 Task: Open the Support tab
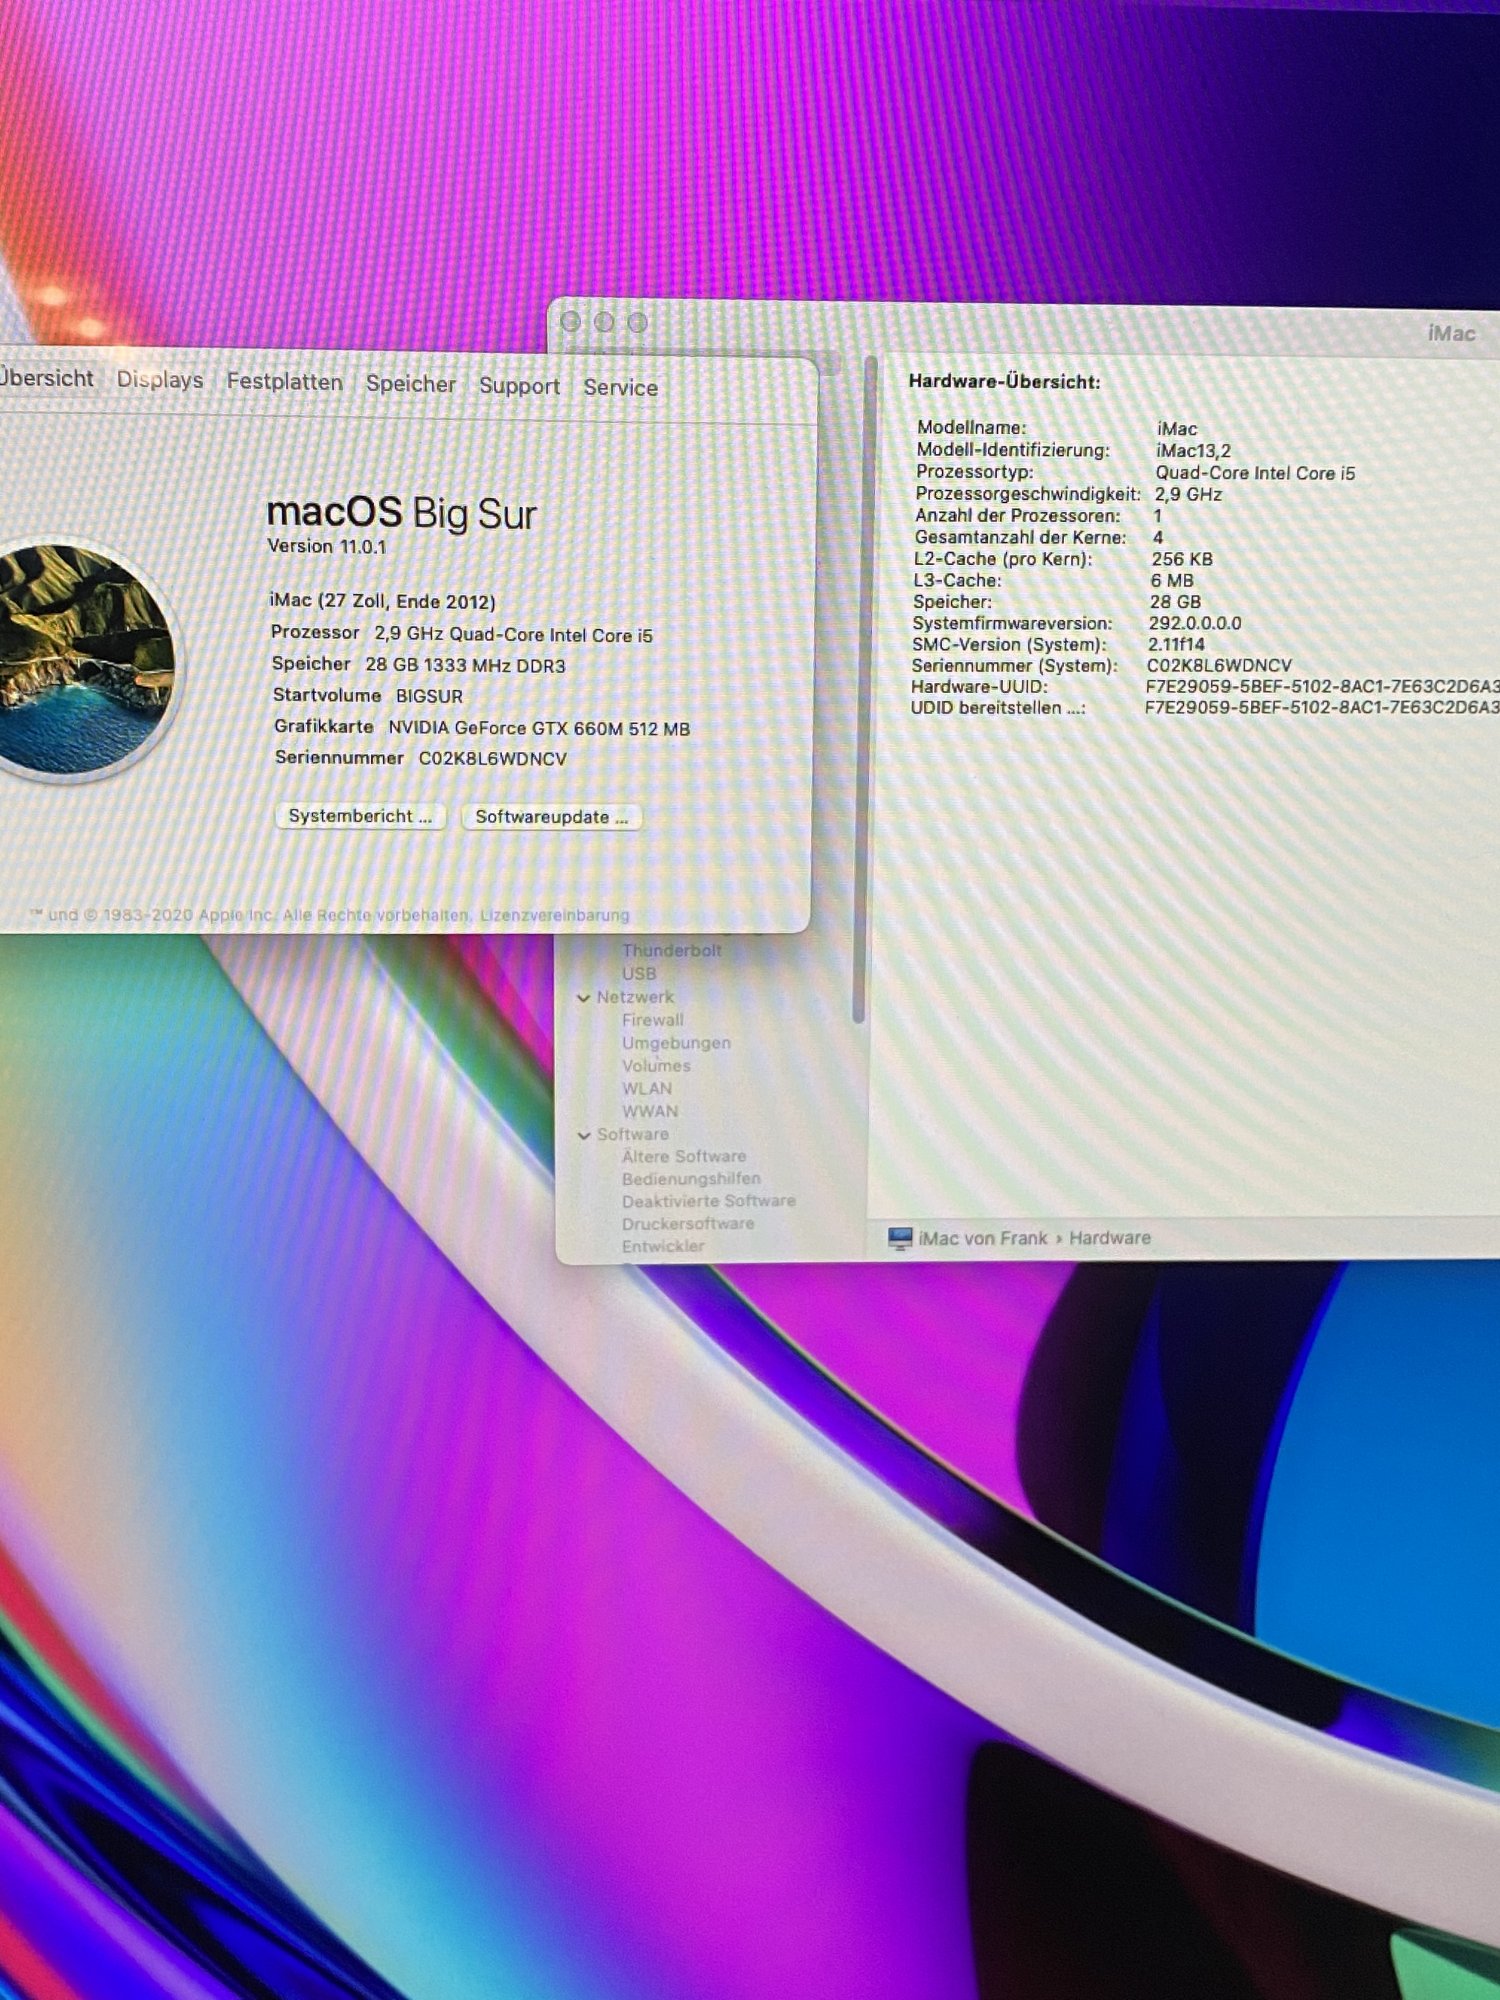[x=519, y=386]
